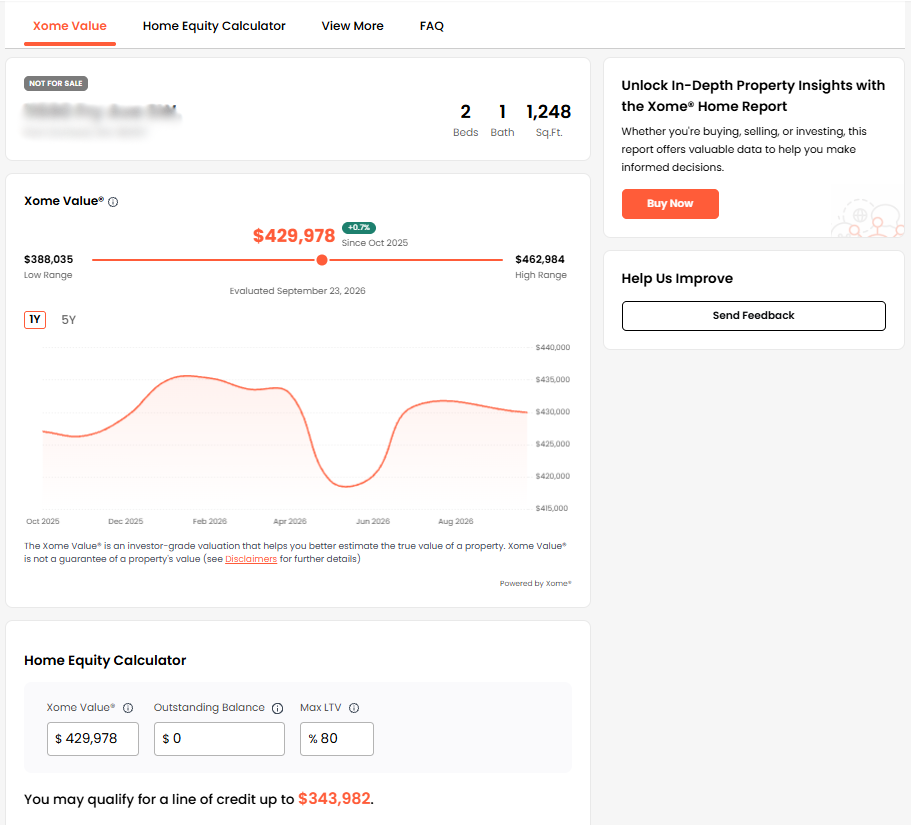The image size is (911, 825).
Task: Click info icon beside Xome Value® heading
Action: 113,202
